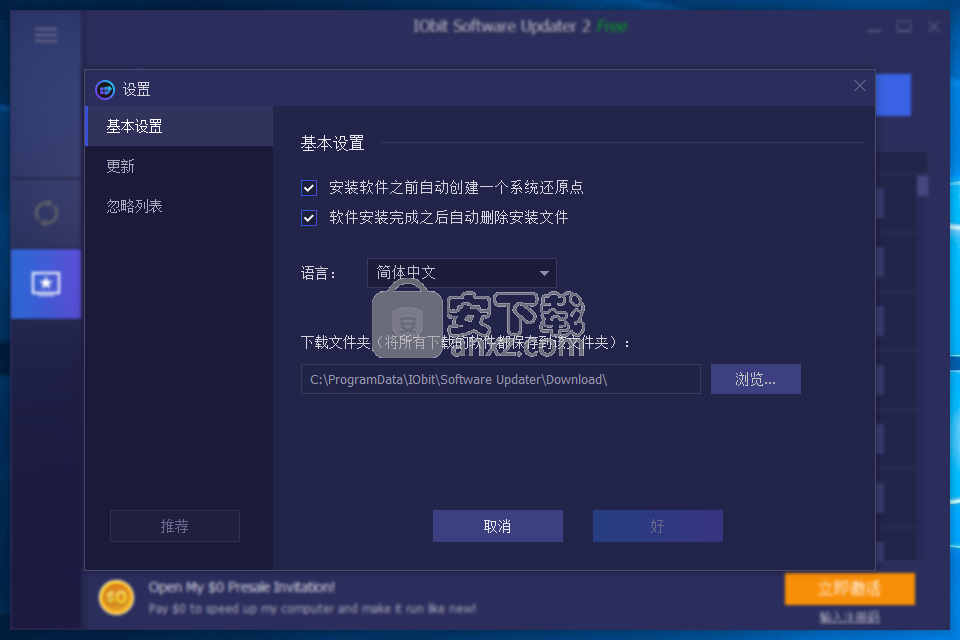Confirm settings with the 好 button

(x=658, y=526)
